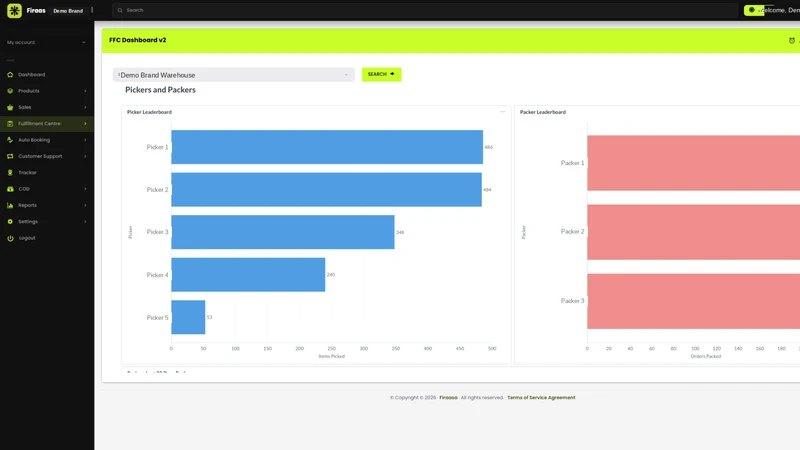800x450 pixels.
Task: Click Packer 2 red bar
Action: tap(693, 232)
